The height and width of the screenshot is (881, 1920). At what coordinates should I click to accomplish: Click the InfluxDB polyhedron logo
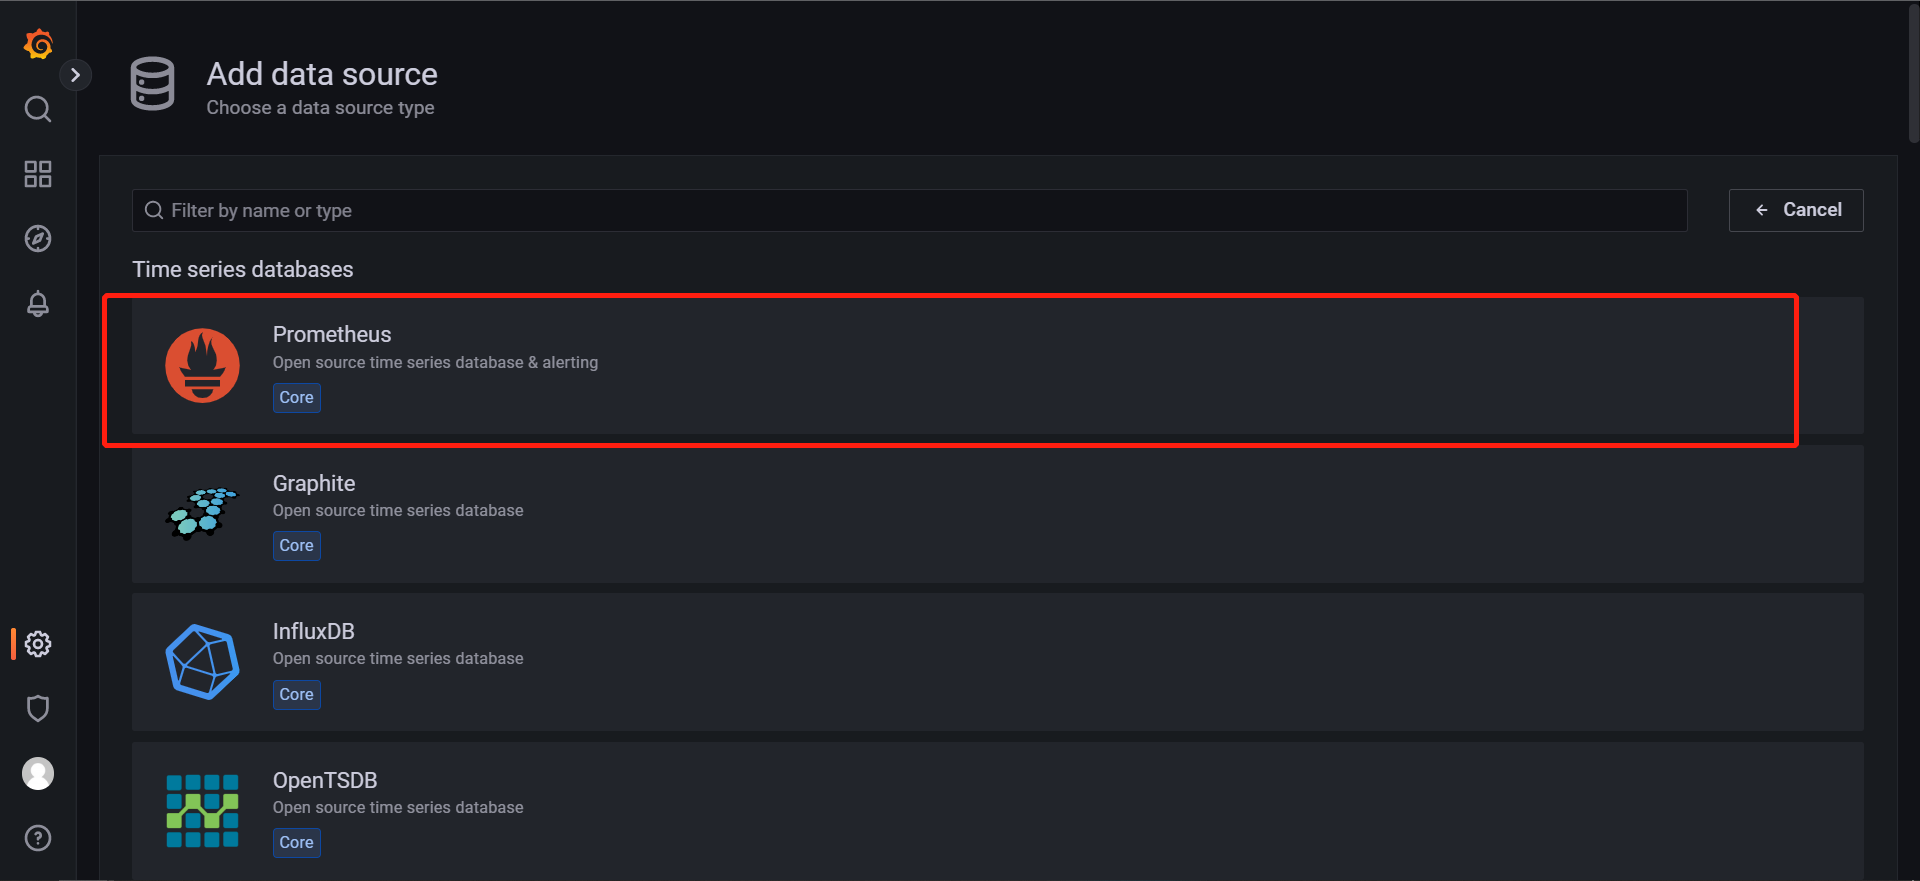(202, 662)
